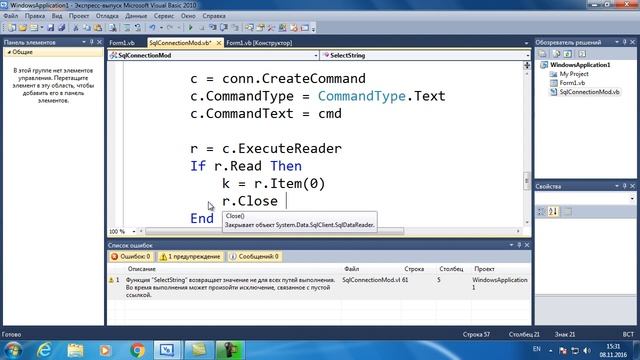
Task: Click the Uncomment lines icon
Action: tap(138, 28)
